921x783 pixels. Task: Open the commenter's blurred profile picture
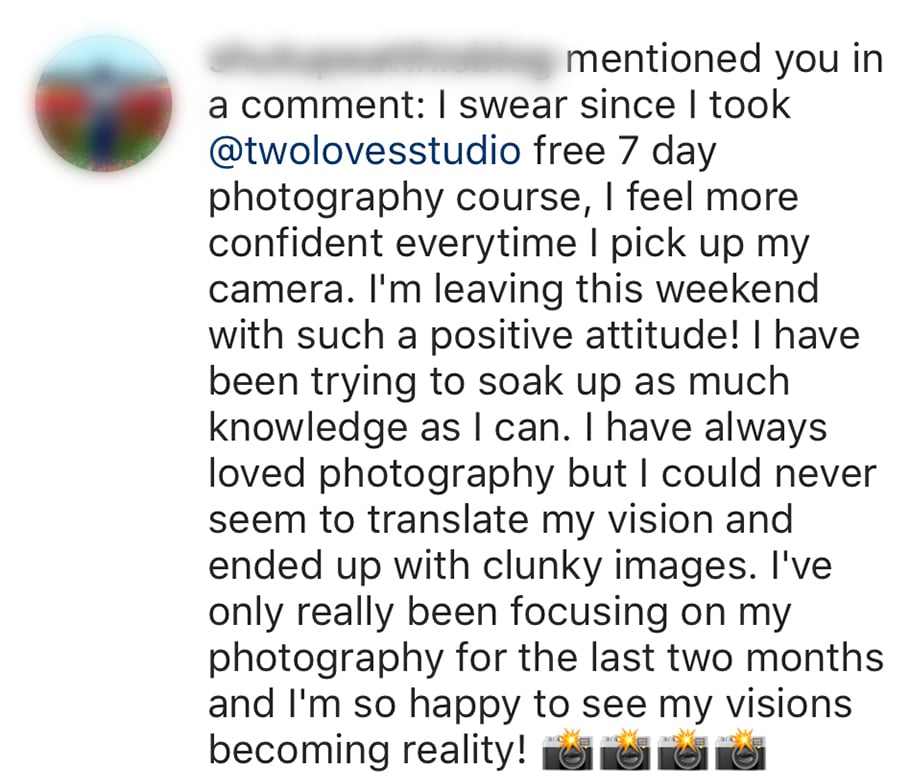[x=104, y=105]
